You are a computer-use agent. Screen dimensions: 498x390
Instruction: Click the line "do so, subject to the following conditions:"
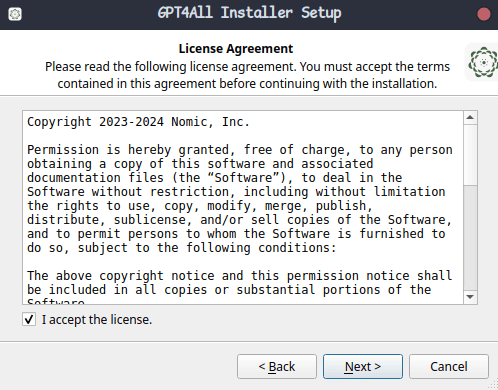tap(182, 248)
